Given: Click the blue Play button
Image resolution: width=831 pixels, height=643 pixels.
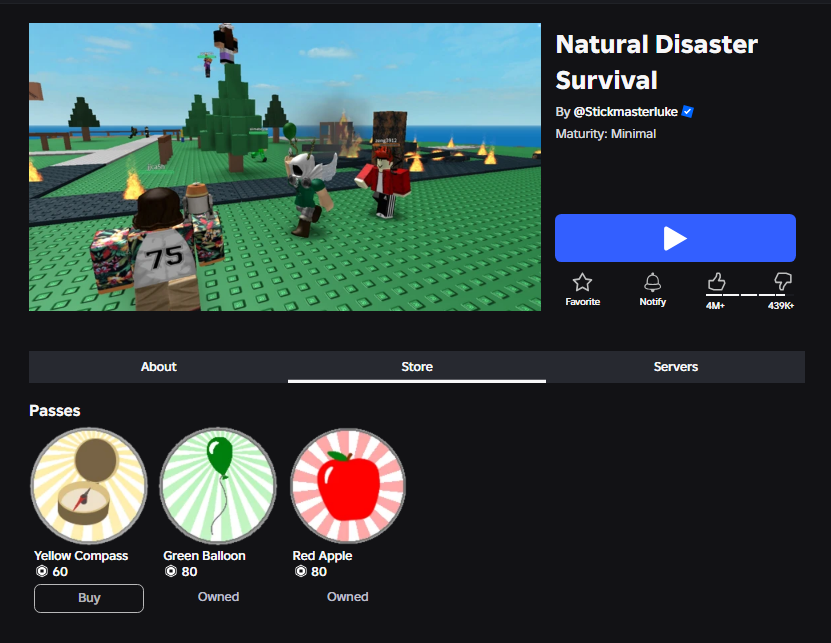Looking at the screenshot, I should [675, 238].
